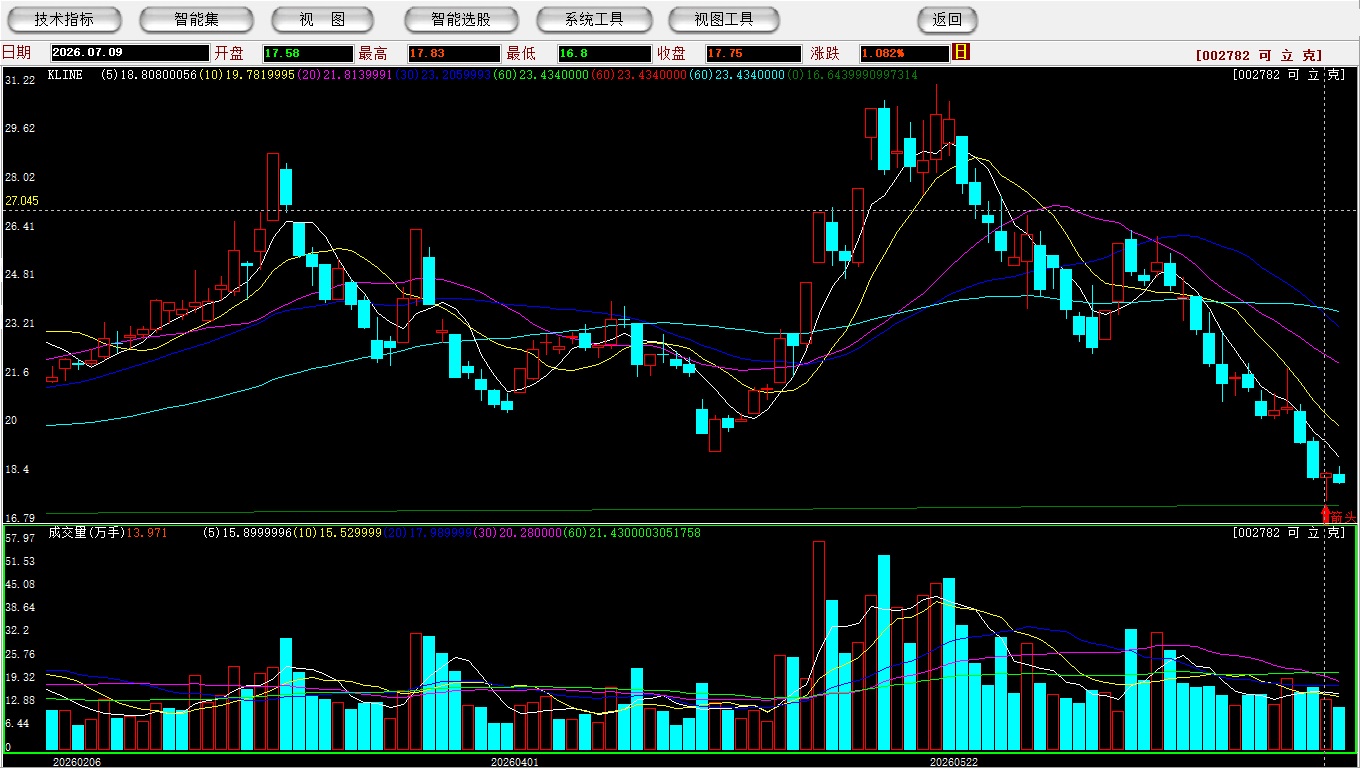Click the date field showing 2026.07.09
The width and height of the screenshot is (1360, 768).
(x=129, y=53)
